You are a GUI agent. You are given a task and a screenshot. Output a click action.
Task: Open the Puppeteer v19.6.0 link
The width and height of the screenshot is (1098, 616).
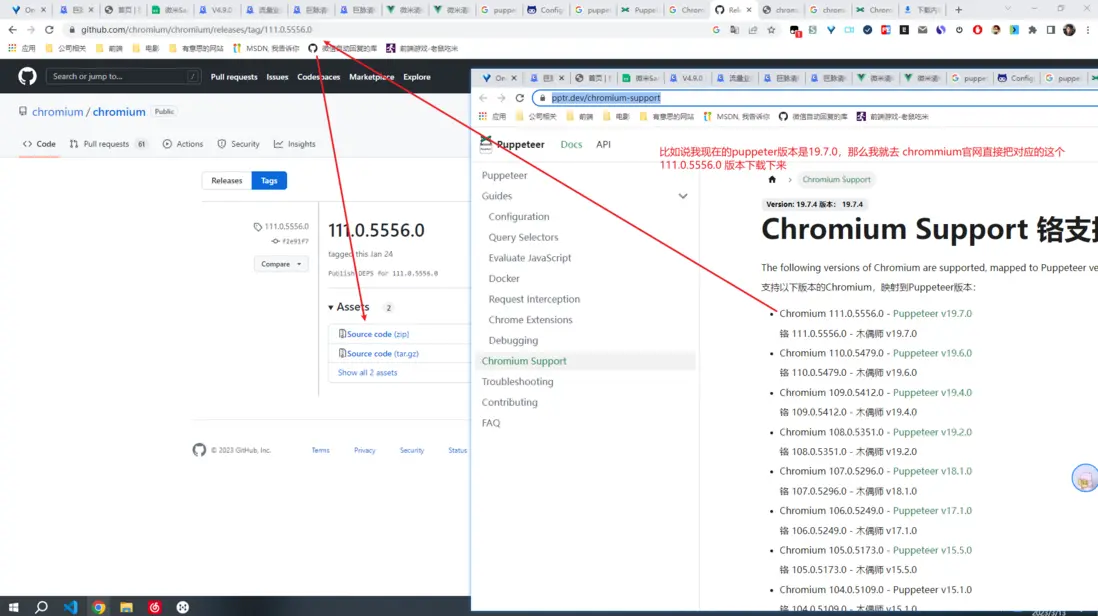(x=932, y=353)
